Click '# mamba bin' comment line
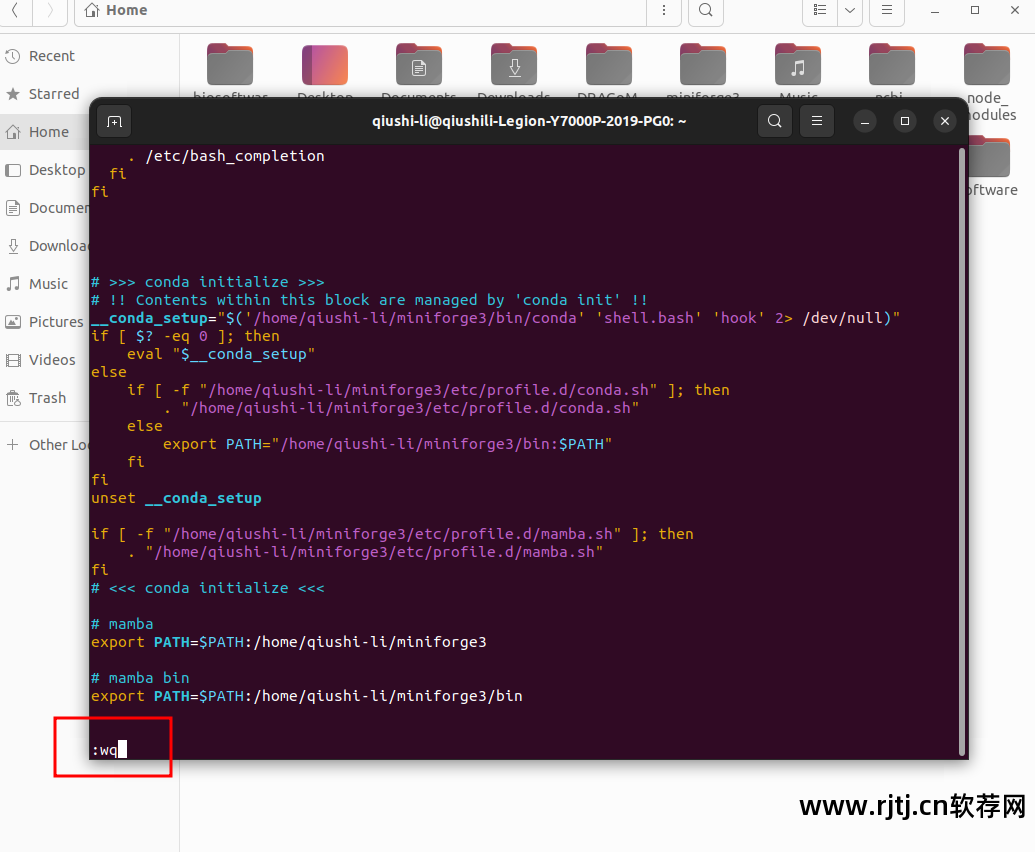This screenshot has height=852, width=1035. tap(140, 678)
